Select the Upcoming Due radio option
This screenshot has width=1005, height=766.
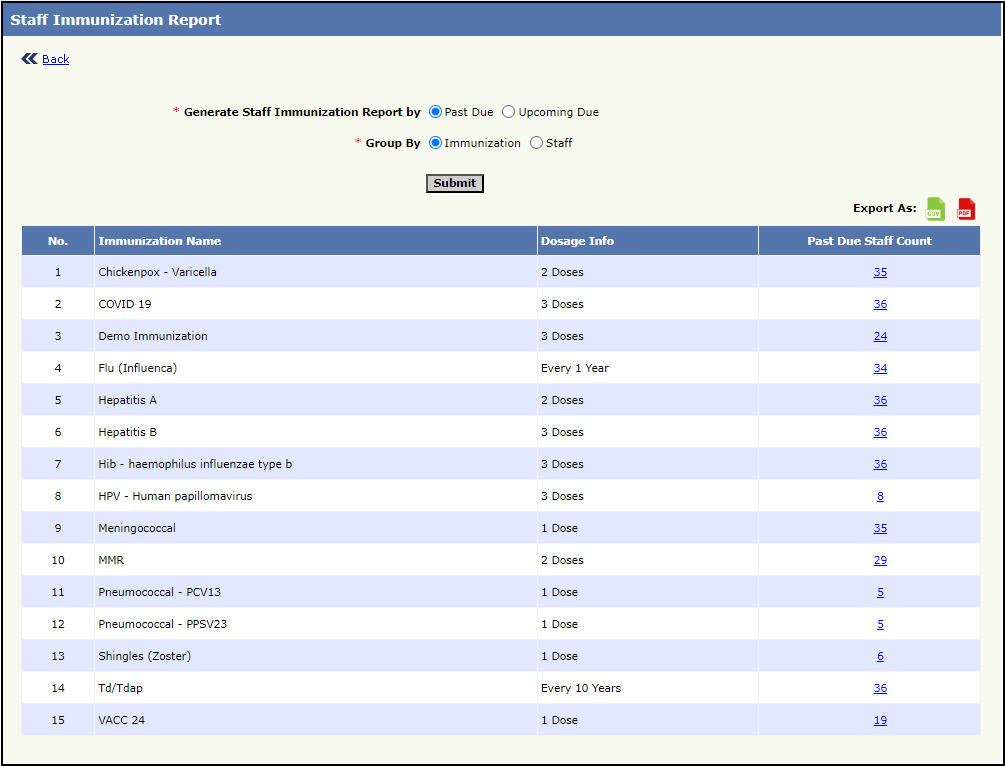(x=509, y=112)
